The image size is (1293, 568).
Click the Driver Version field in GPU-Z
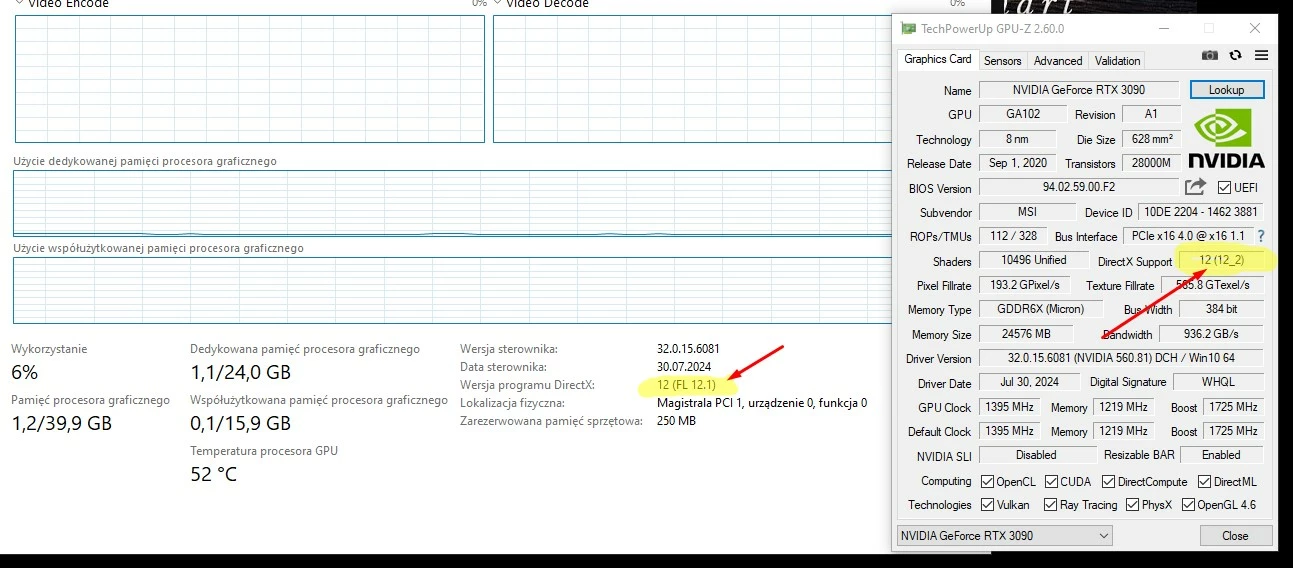point(1121,358)
